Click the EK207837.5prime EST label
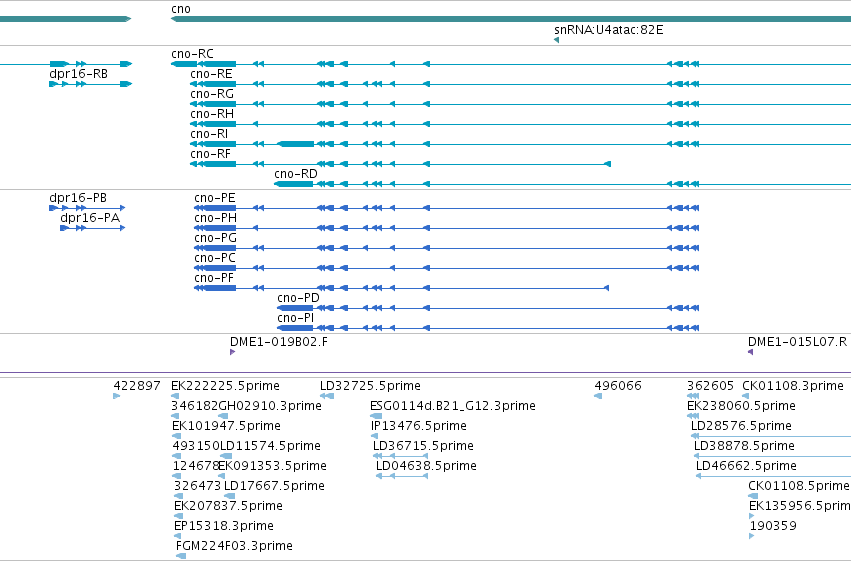Screen dimensions: 851x561 tap(228, 507)
